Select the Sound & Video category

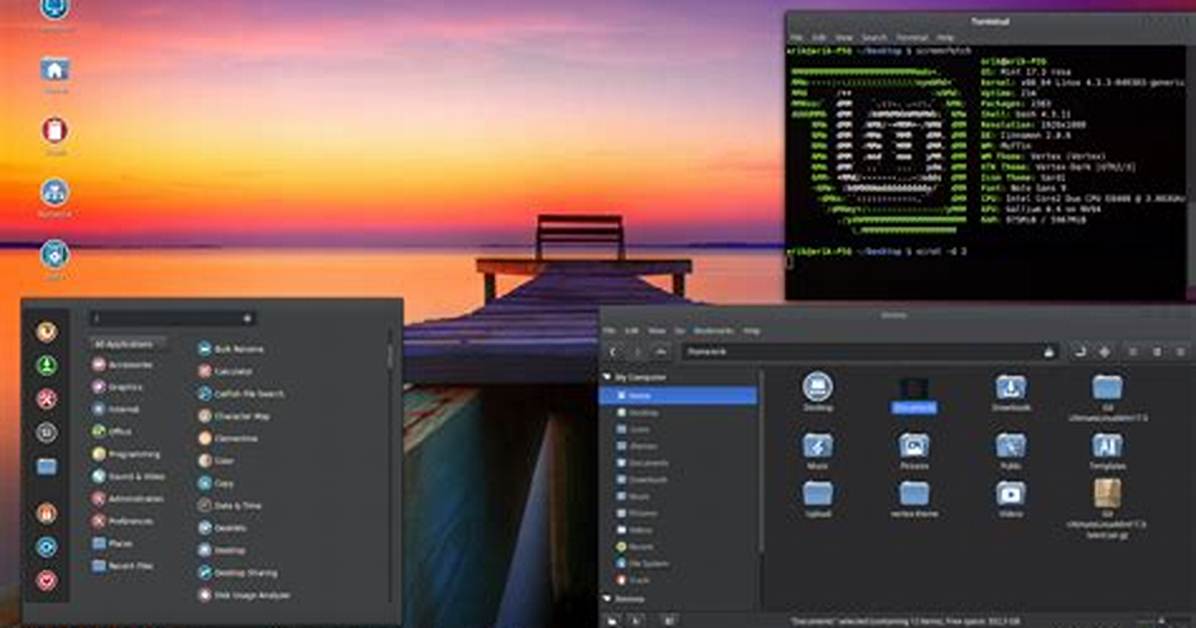129,476
